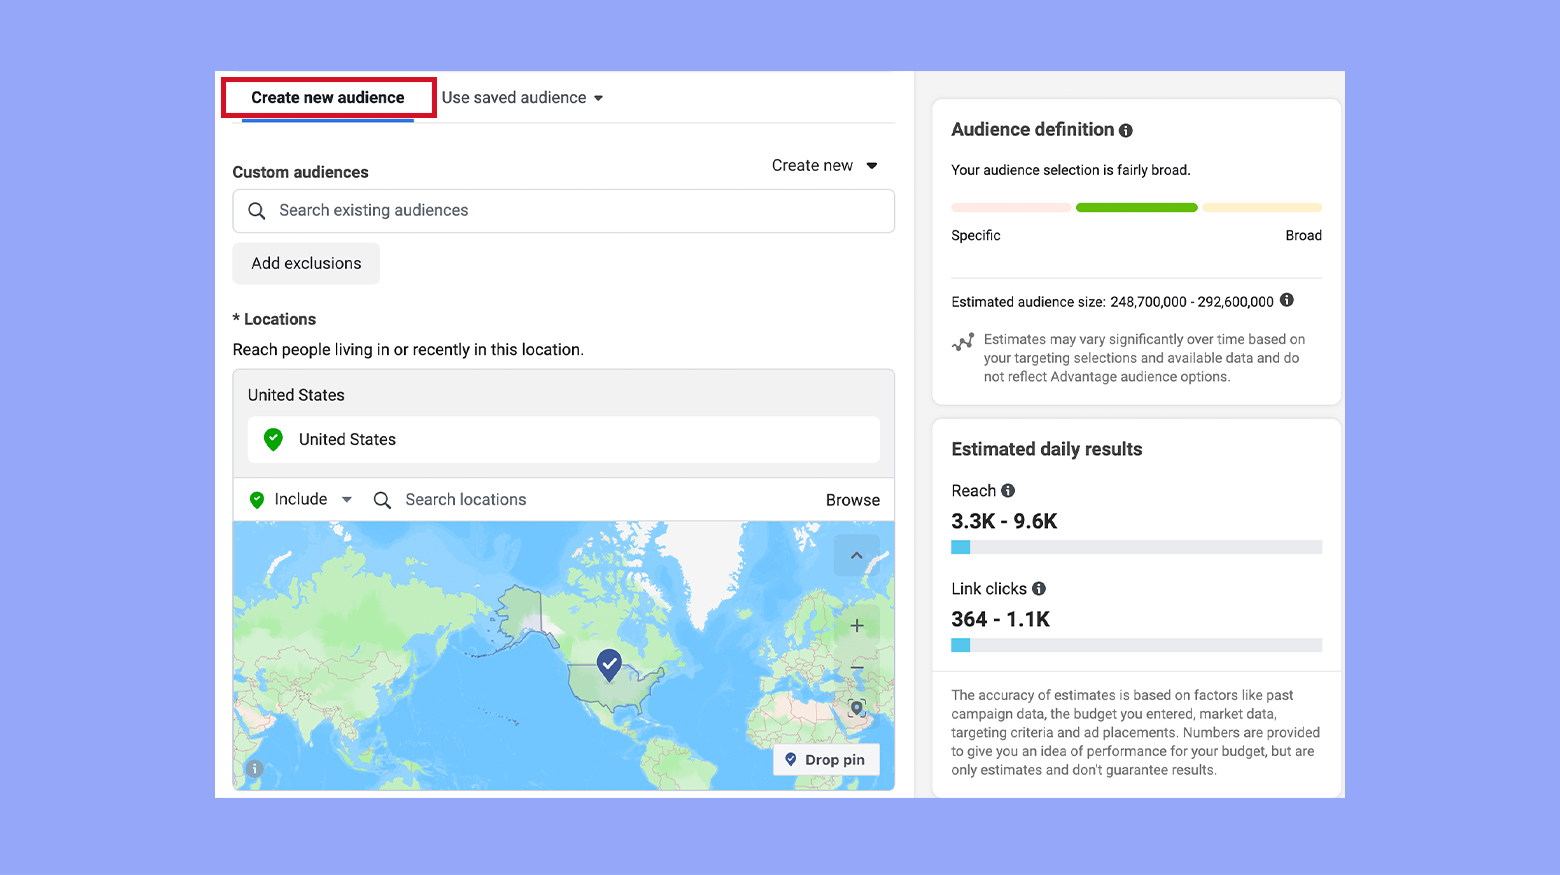Click the Audience definition info icon
The width and height of the screenshot is (1560, 875).
(1126, 130)
